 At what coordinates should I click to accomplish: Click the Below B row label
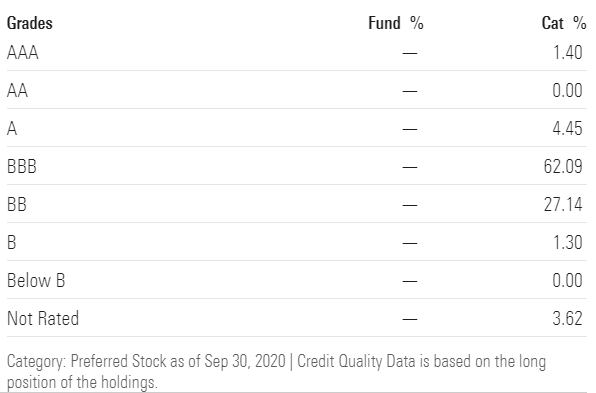point(36,280)
